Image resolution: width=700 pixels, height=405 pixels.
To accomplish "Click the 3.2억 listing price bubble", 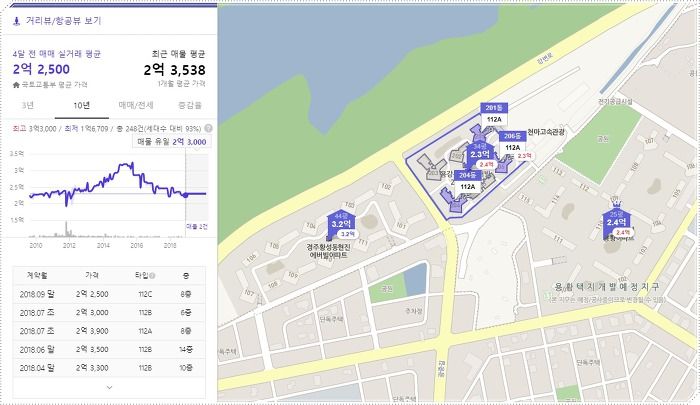I will tap(347, 234).
